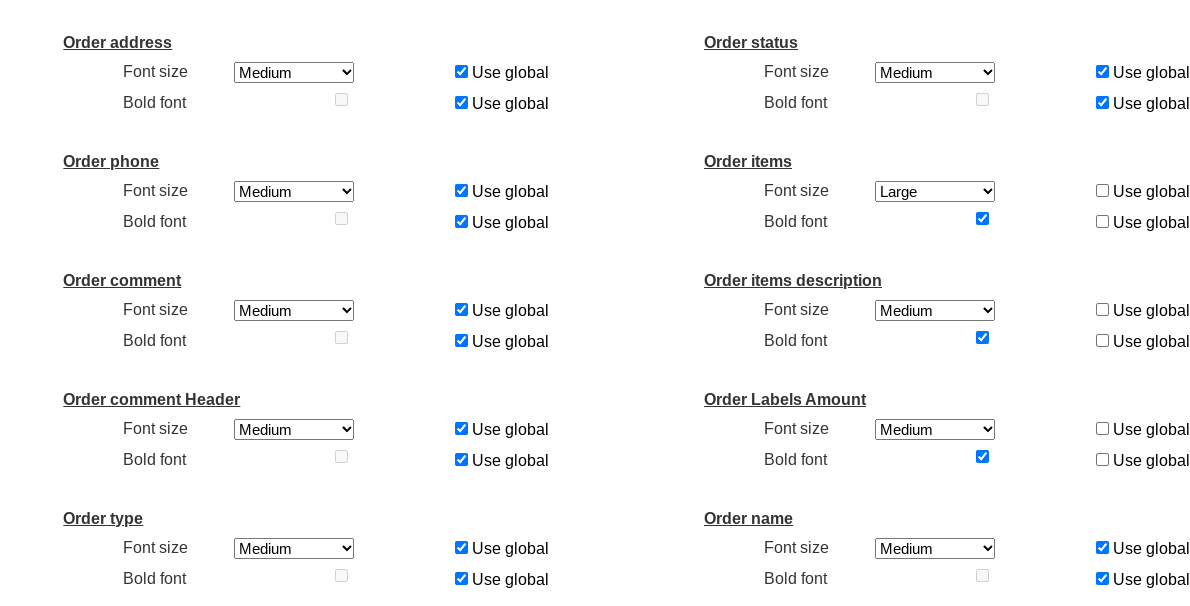Untick Bold font checkbox under Order items

click(x=982, y=219)
